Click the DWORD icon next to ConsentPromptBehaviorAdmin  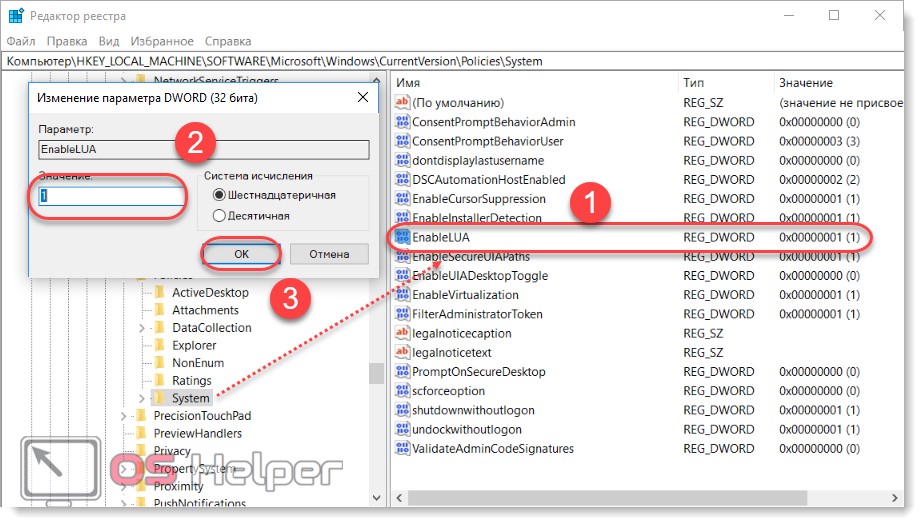(403, 122)
